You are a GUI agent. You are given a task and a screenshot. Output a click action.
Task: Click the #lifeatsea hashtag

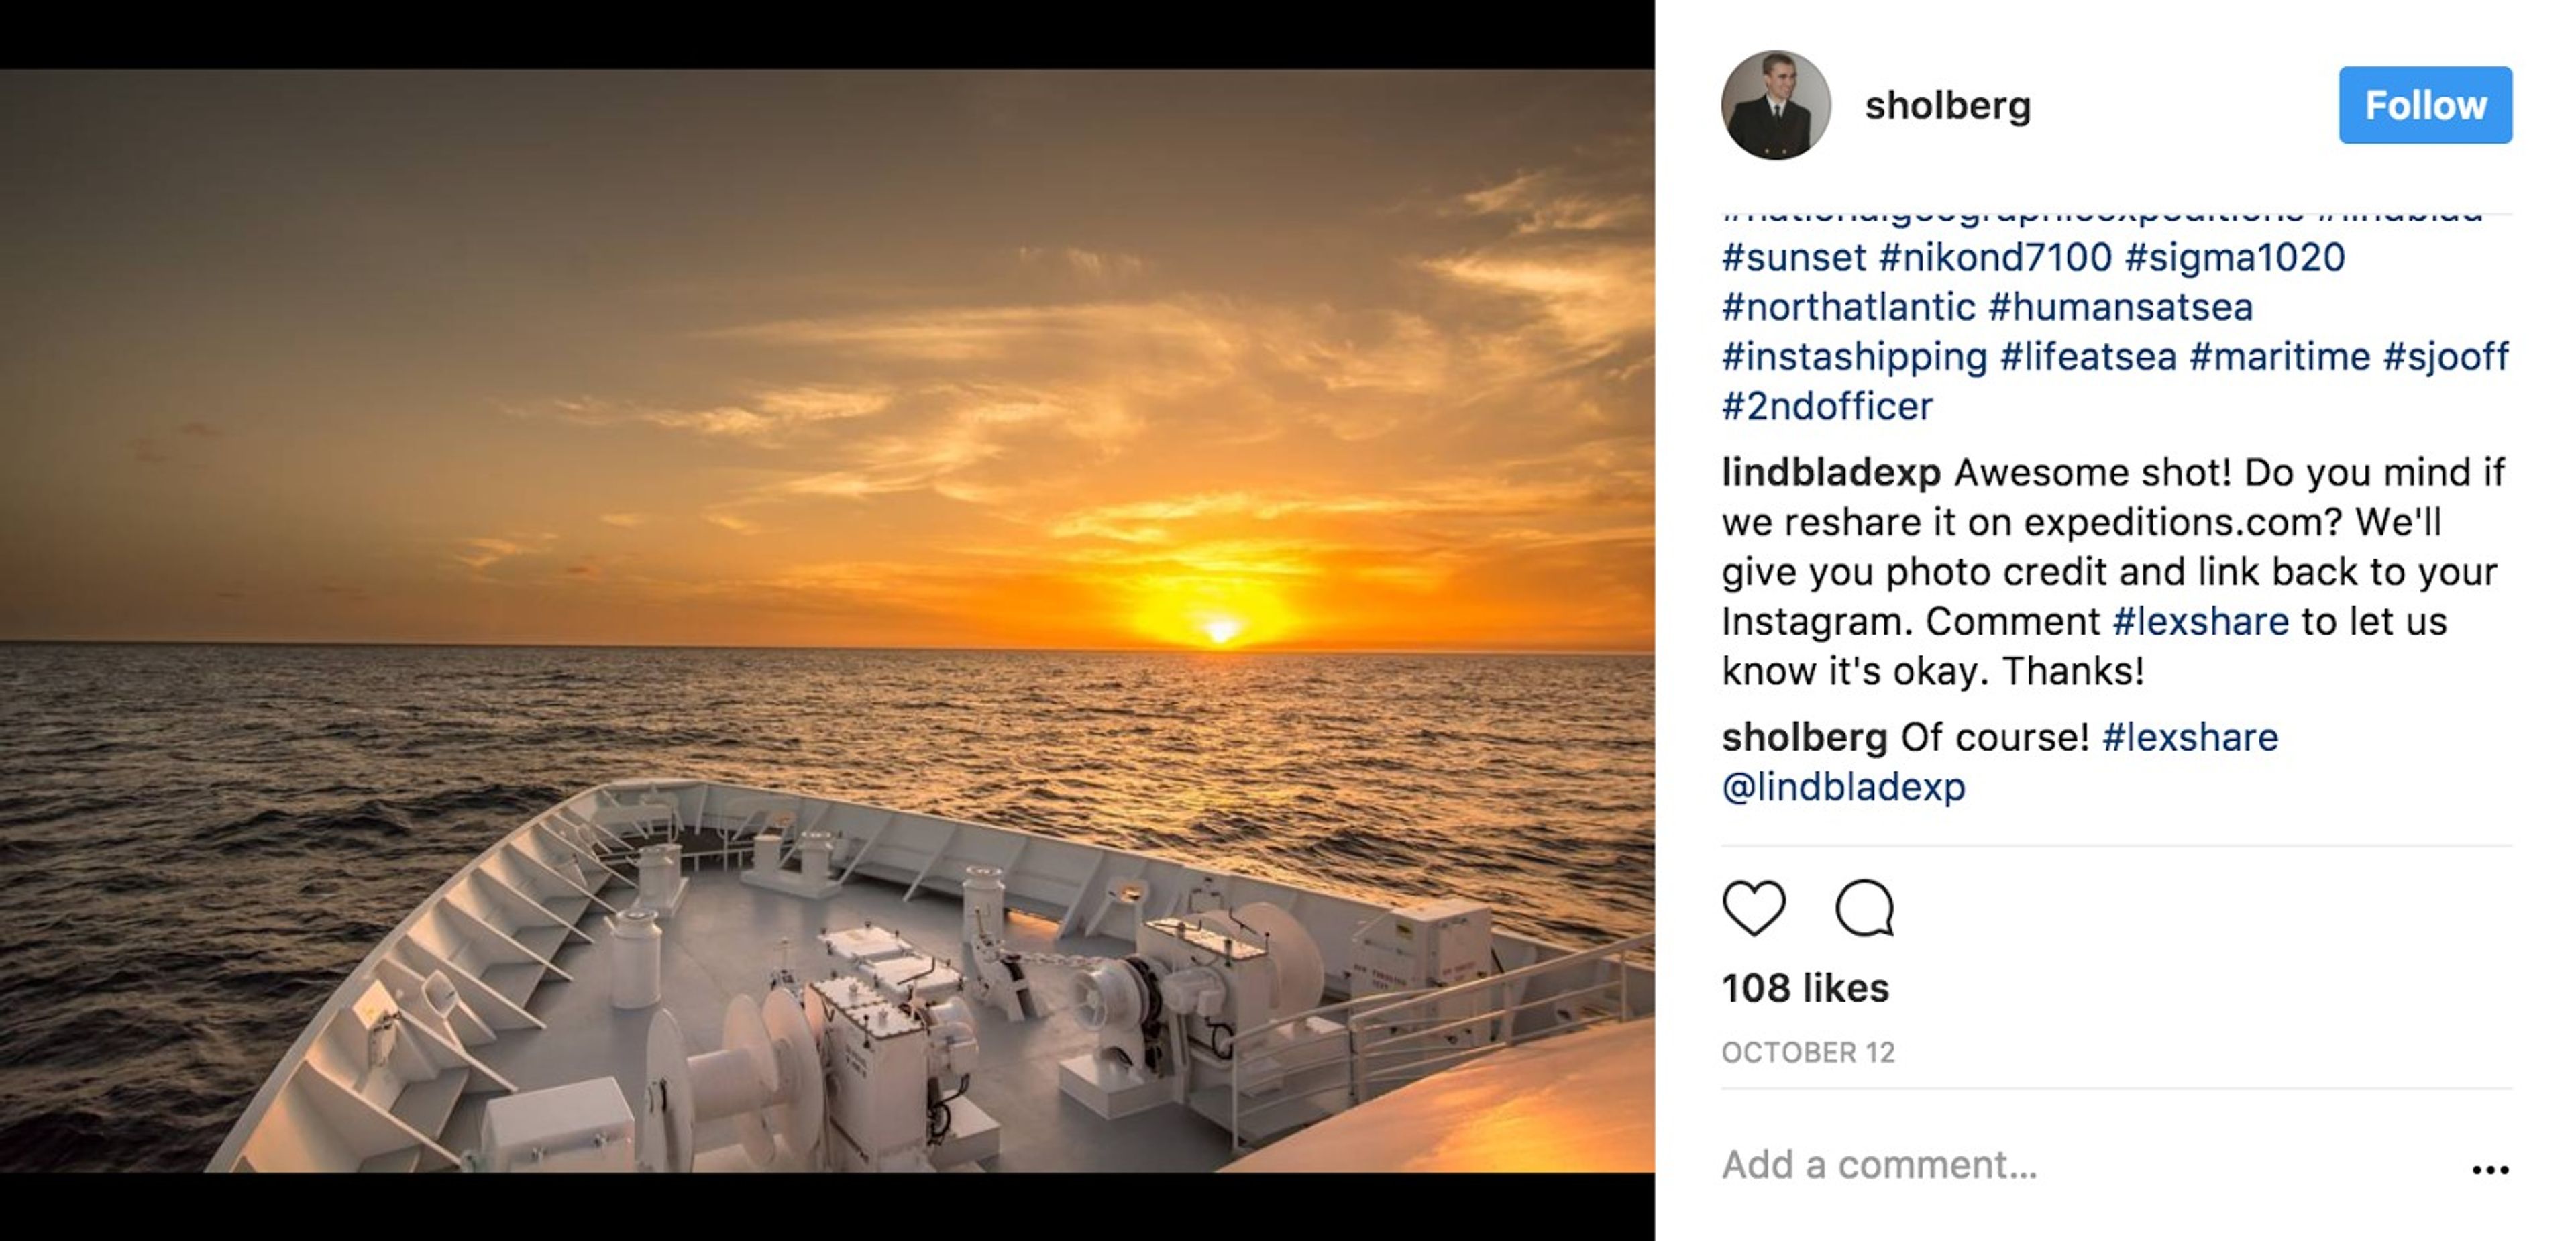2088,357
